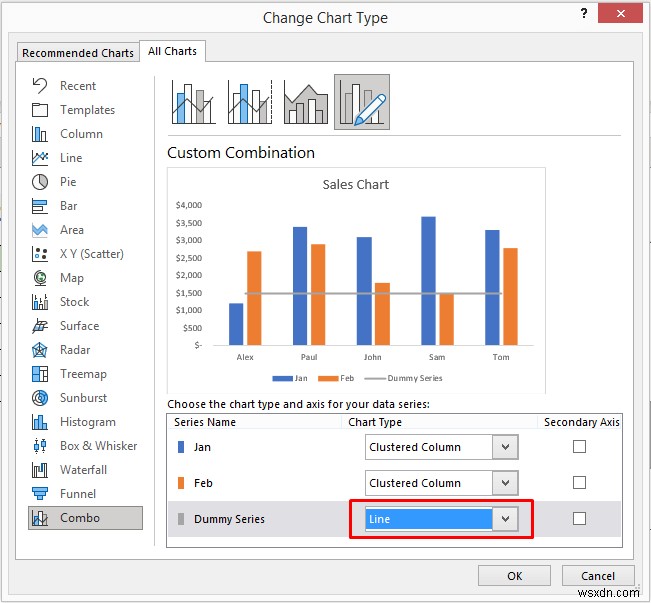Click the Radar label in category list
The width and height of the screenshot is (651, 603).
pos(75,350)
